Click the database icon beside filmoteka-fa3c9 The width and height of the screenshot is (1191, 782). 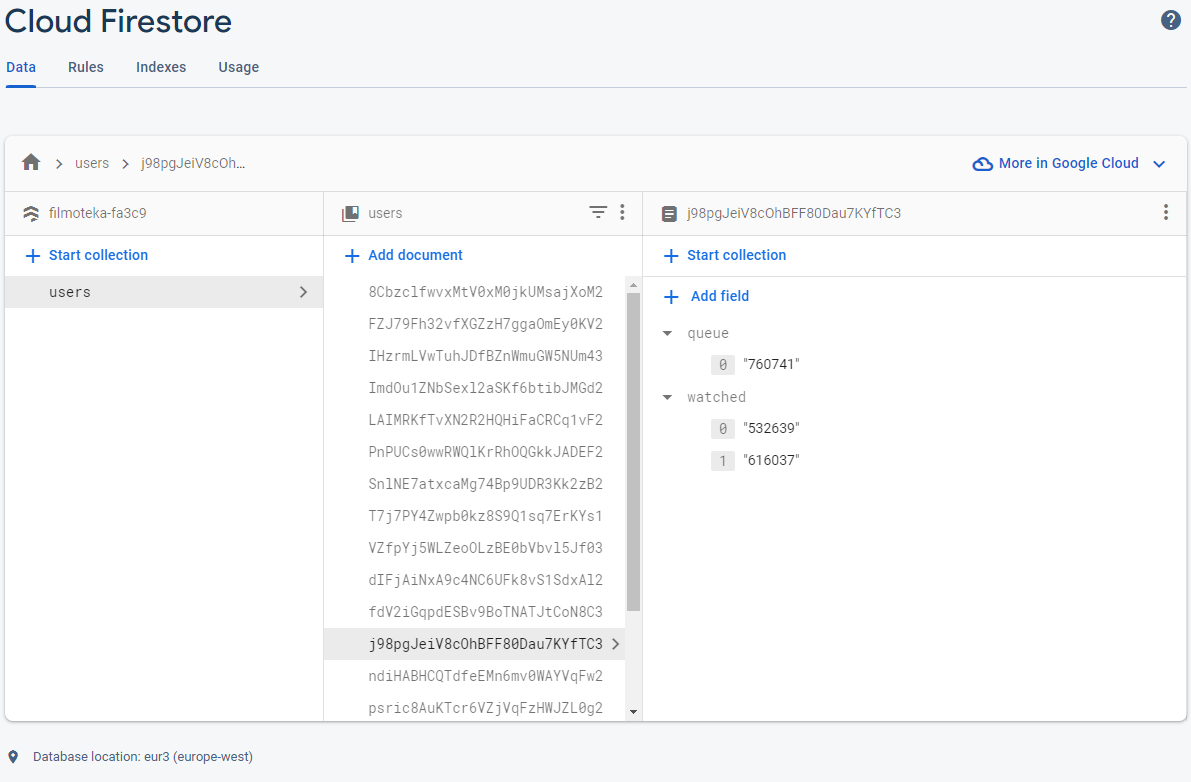pos(30,213)
